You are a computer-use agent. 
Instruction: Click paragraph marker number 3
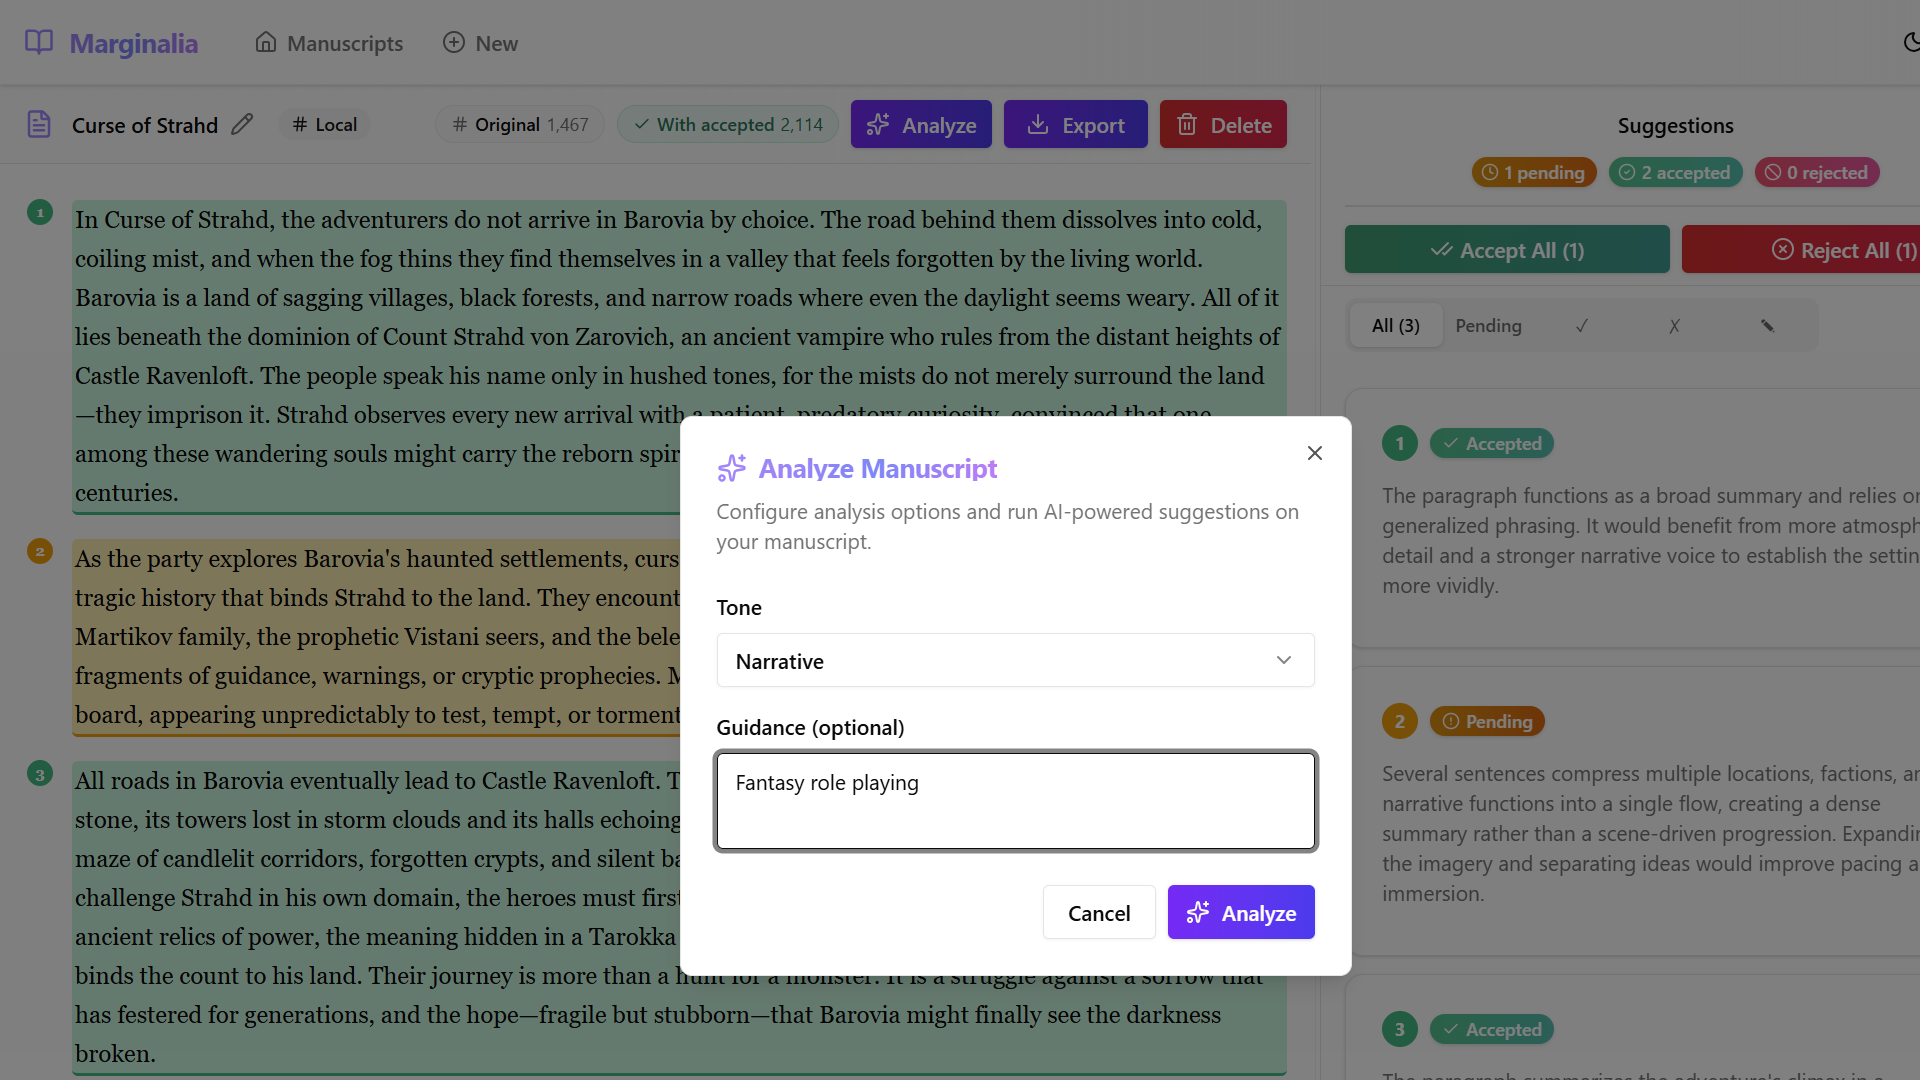click(40, 773)
